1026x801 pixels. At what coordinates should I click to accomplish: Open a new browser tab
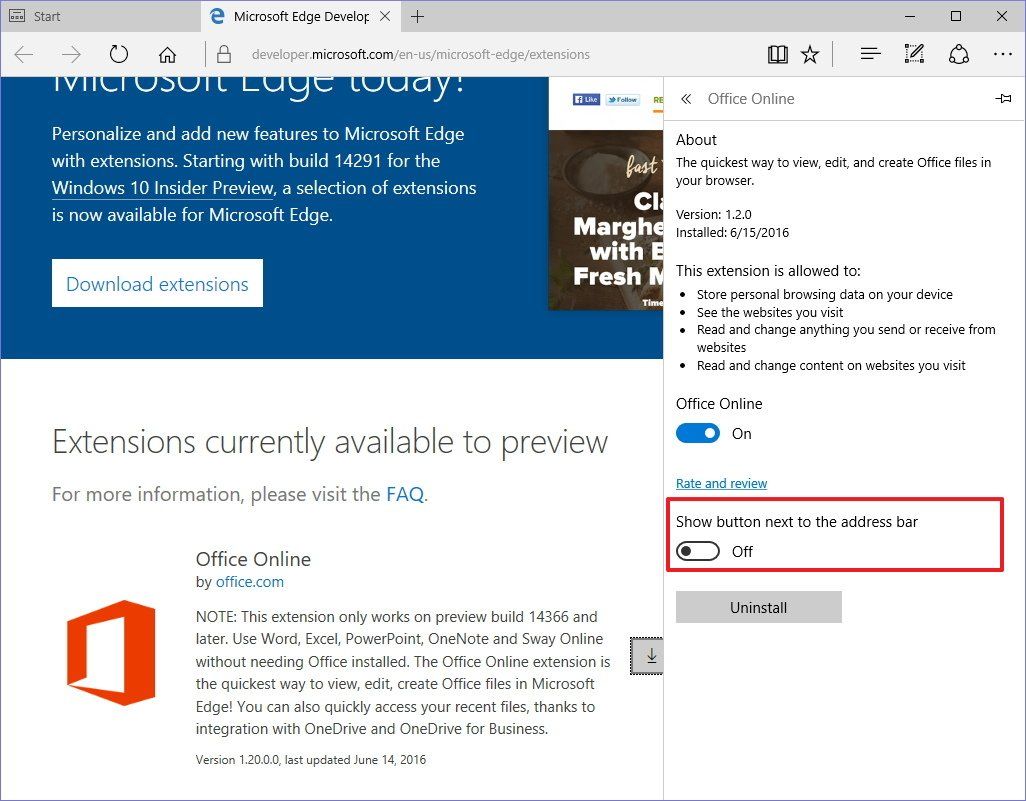point(417,16)
